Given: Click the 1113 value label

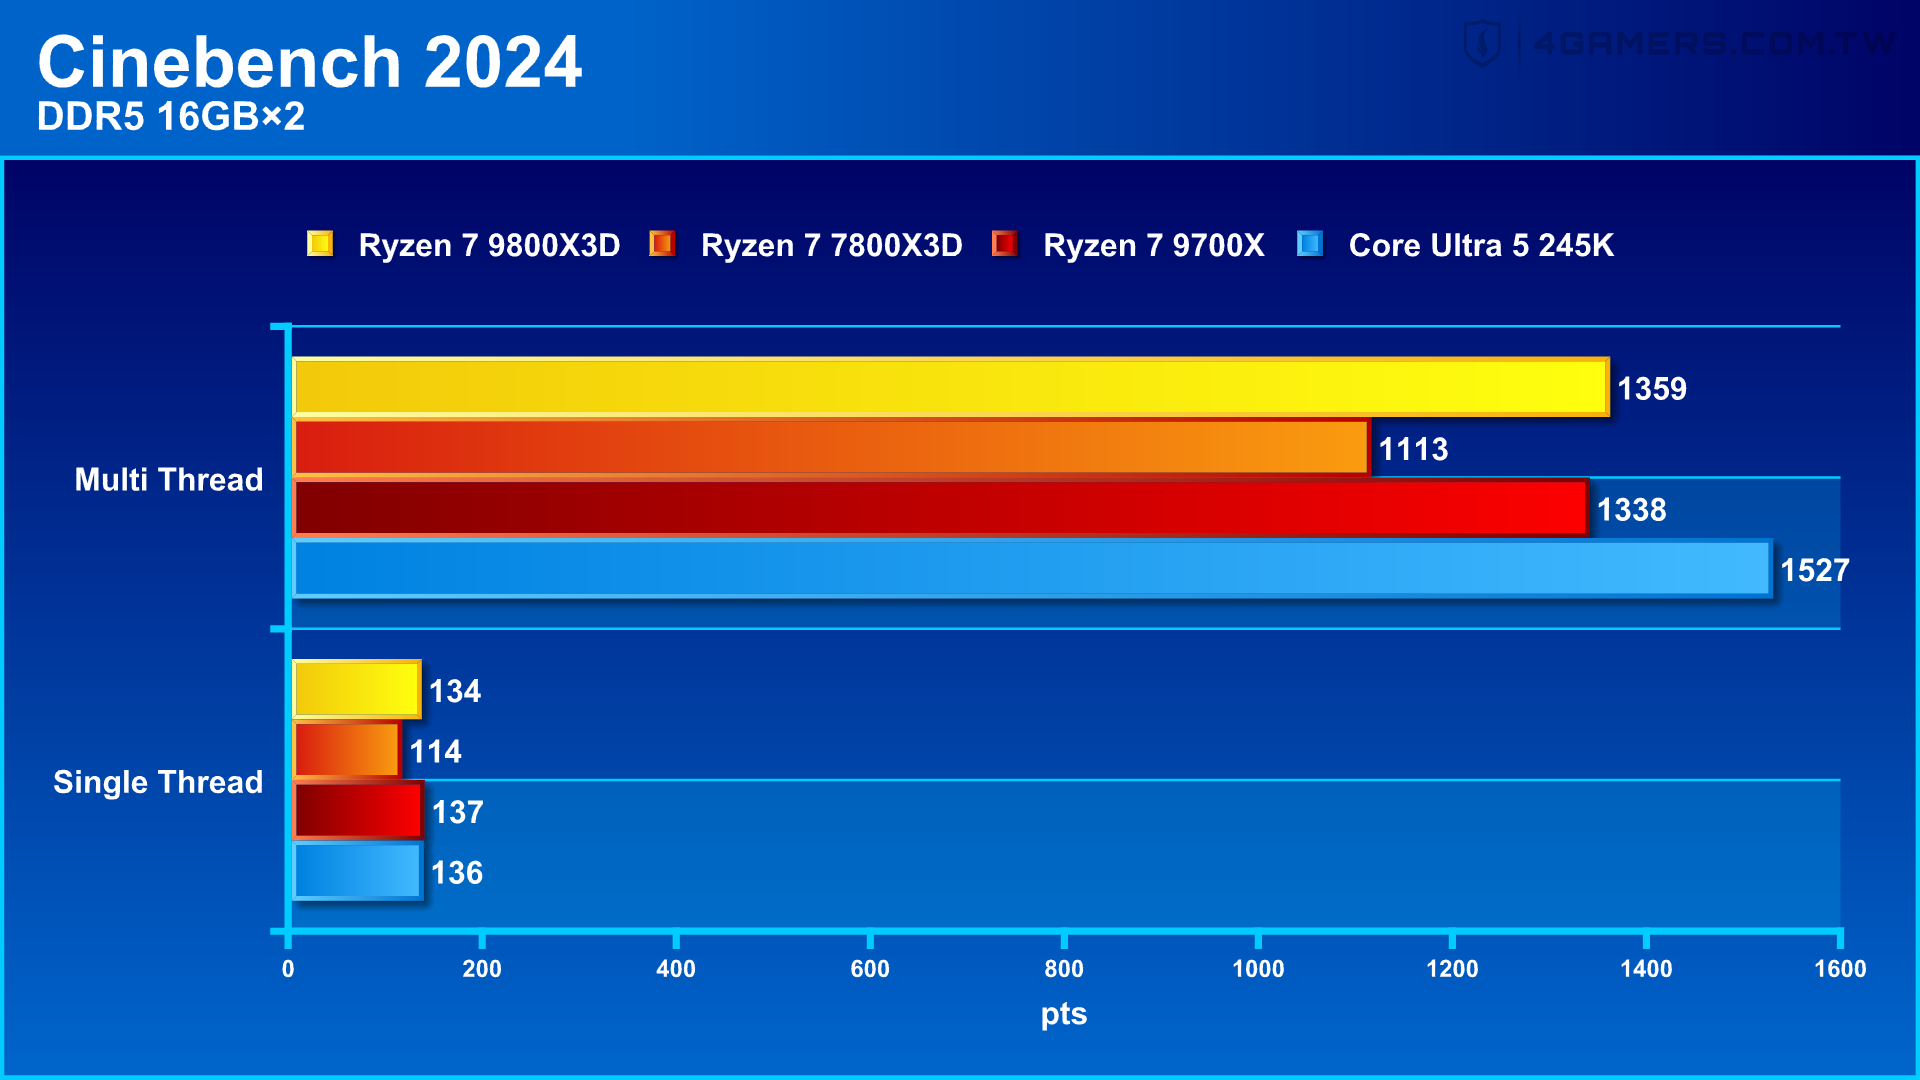Looking at the screenshot, I should (x=1413, y=450).
